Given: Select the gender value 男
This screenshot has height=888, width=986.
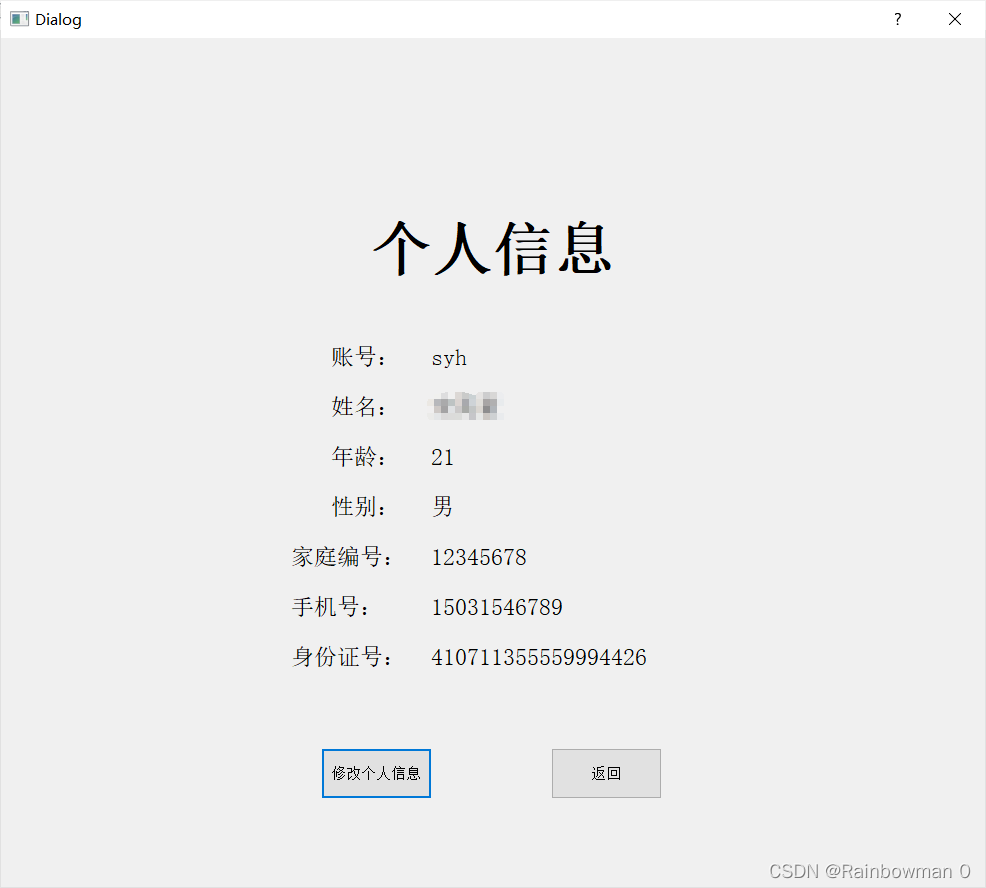Looking at the screenshot, I should click(442, 507).
